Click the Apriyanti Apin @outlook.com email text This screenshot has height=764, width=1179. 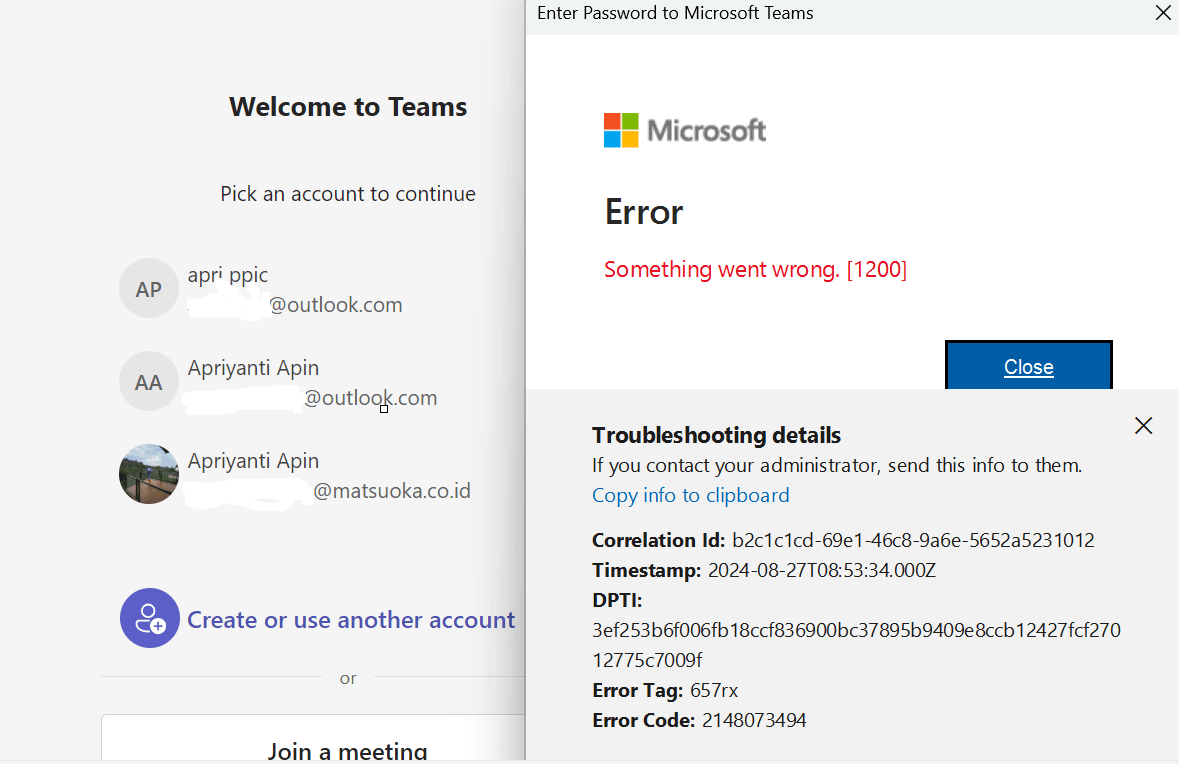click(370, 398)
